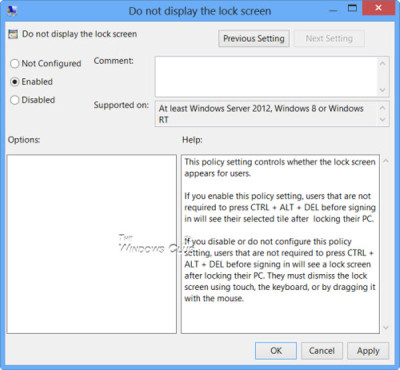Image resolution: width=400 pixels, height=370 pixels.
Task: Click the policy setting icon beside heading
Action: coord(13,34)
